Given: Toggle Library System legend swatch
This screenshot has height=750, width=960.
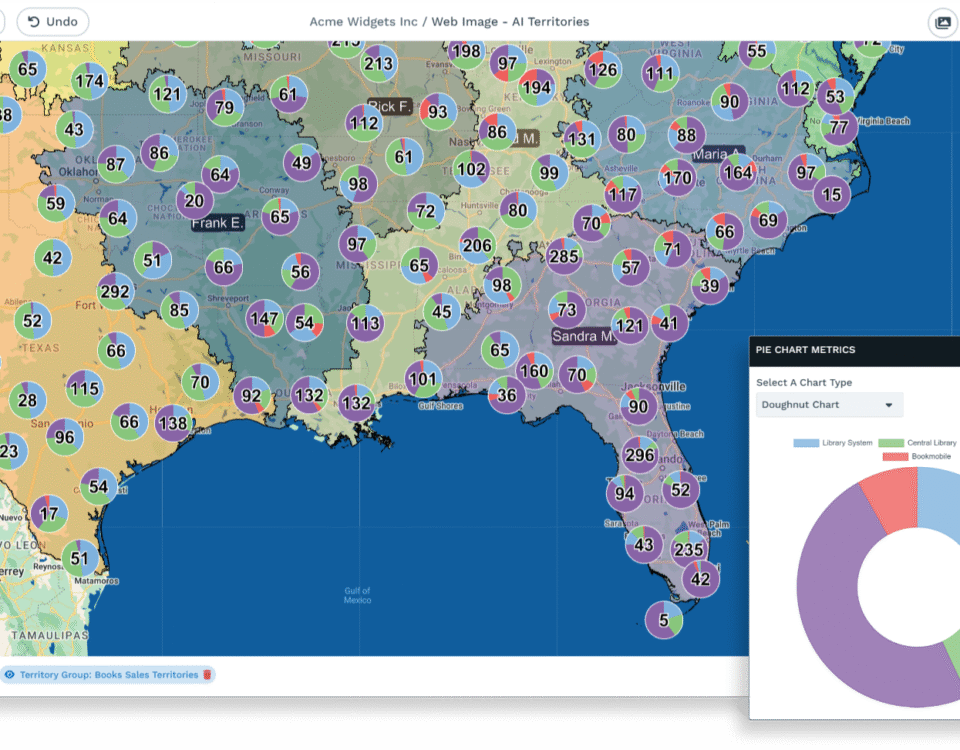Looking at the screenshot, I should click(x=806, y=443).
